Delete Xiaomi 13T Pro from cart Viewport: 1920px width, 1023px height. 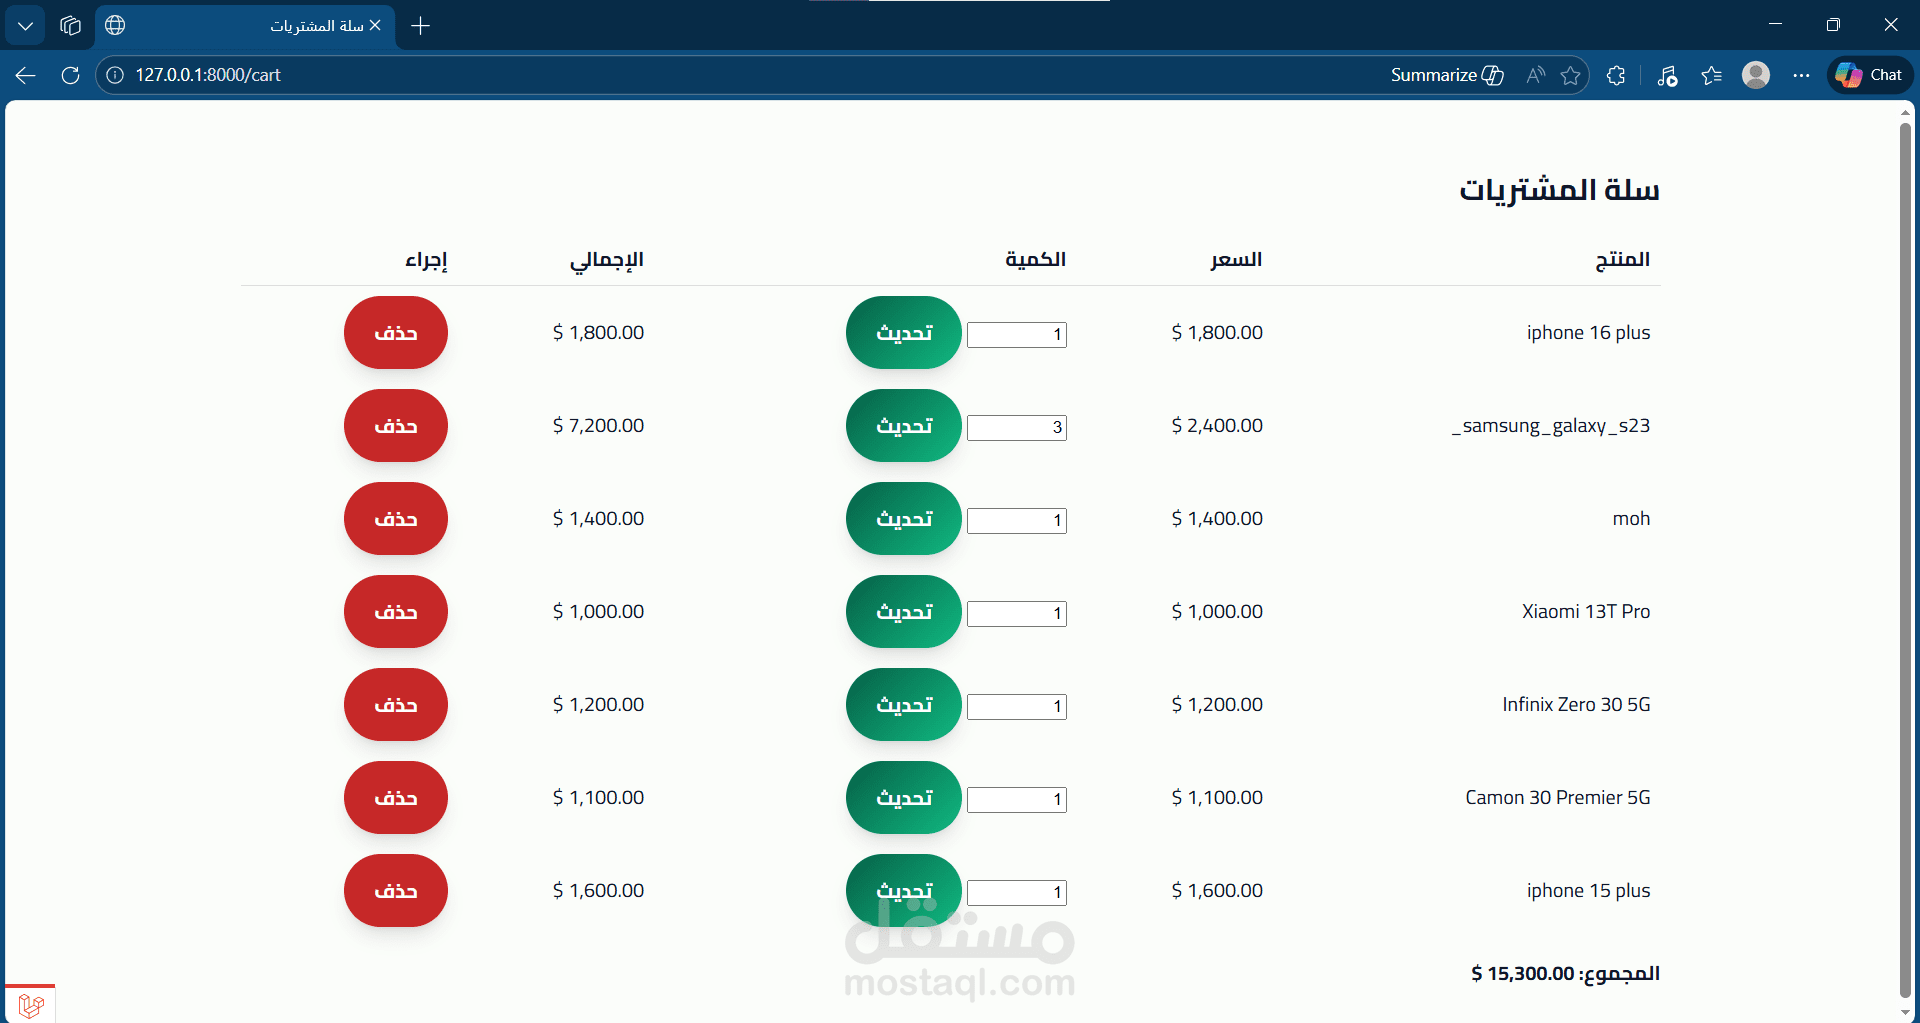396,612
